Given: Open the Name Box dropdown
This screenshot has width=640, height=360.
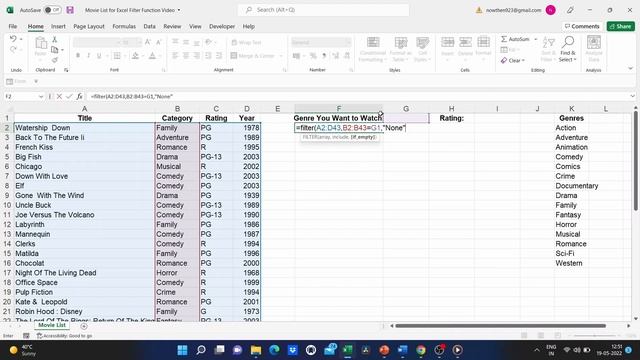Looking at the screenshot, I should coord(40,96).
